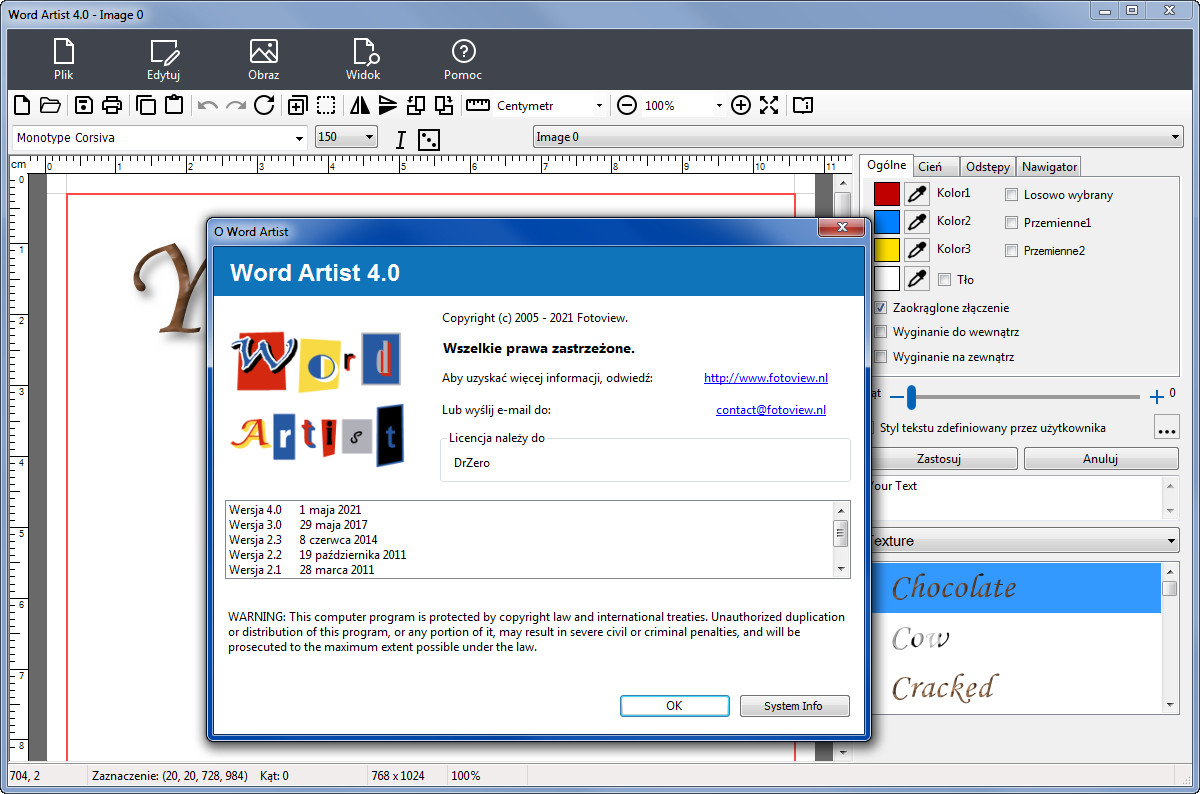Click the red Kolor1 swatch
This screenshot has width=1200, height=794.
click(887, 194)
